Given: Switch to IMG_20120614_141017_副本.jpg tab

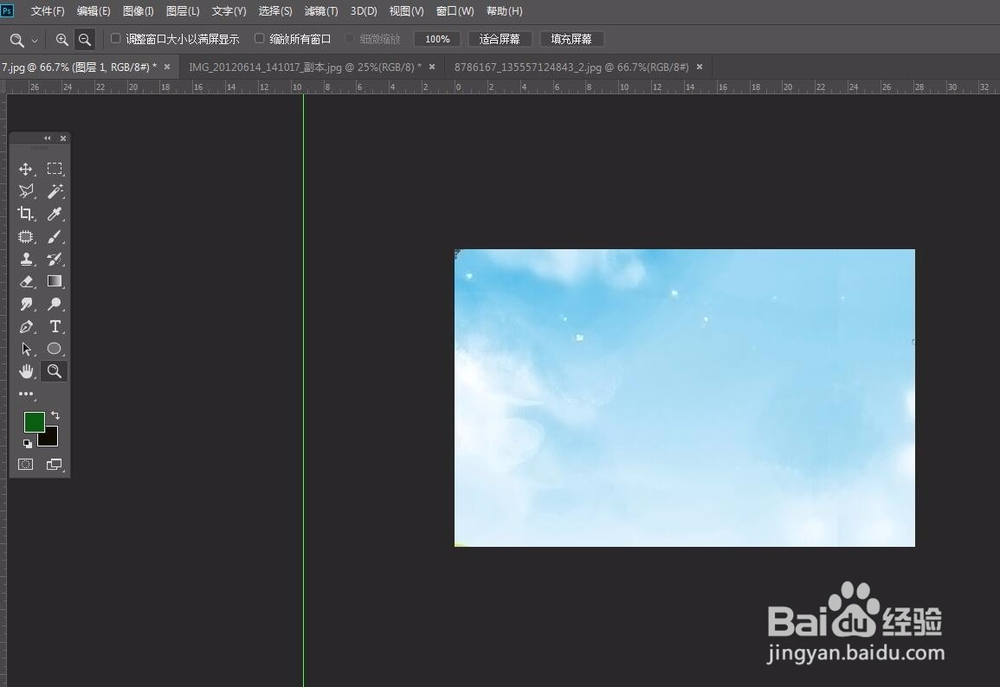Looking at the screenshot, I should (x=305, y=67).
